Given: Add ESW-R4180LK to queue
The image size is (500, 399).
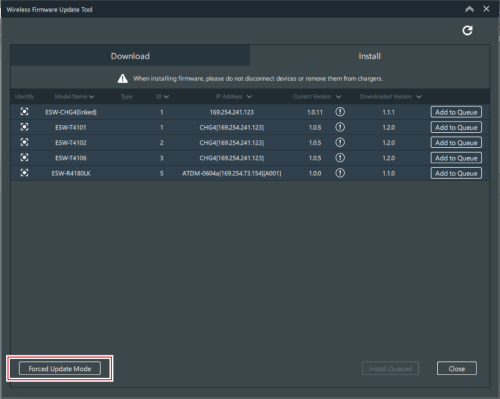Looking at the screenshot, I should click(456, 173).
